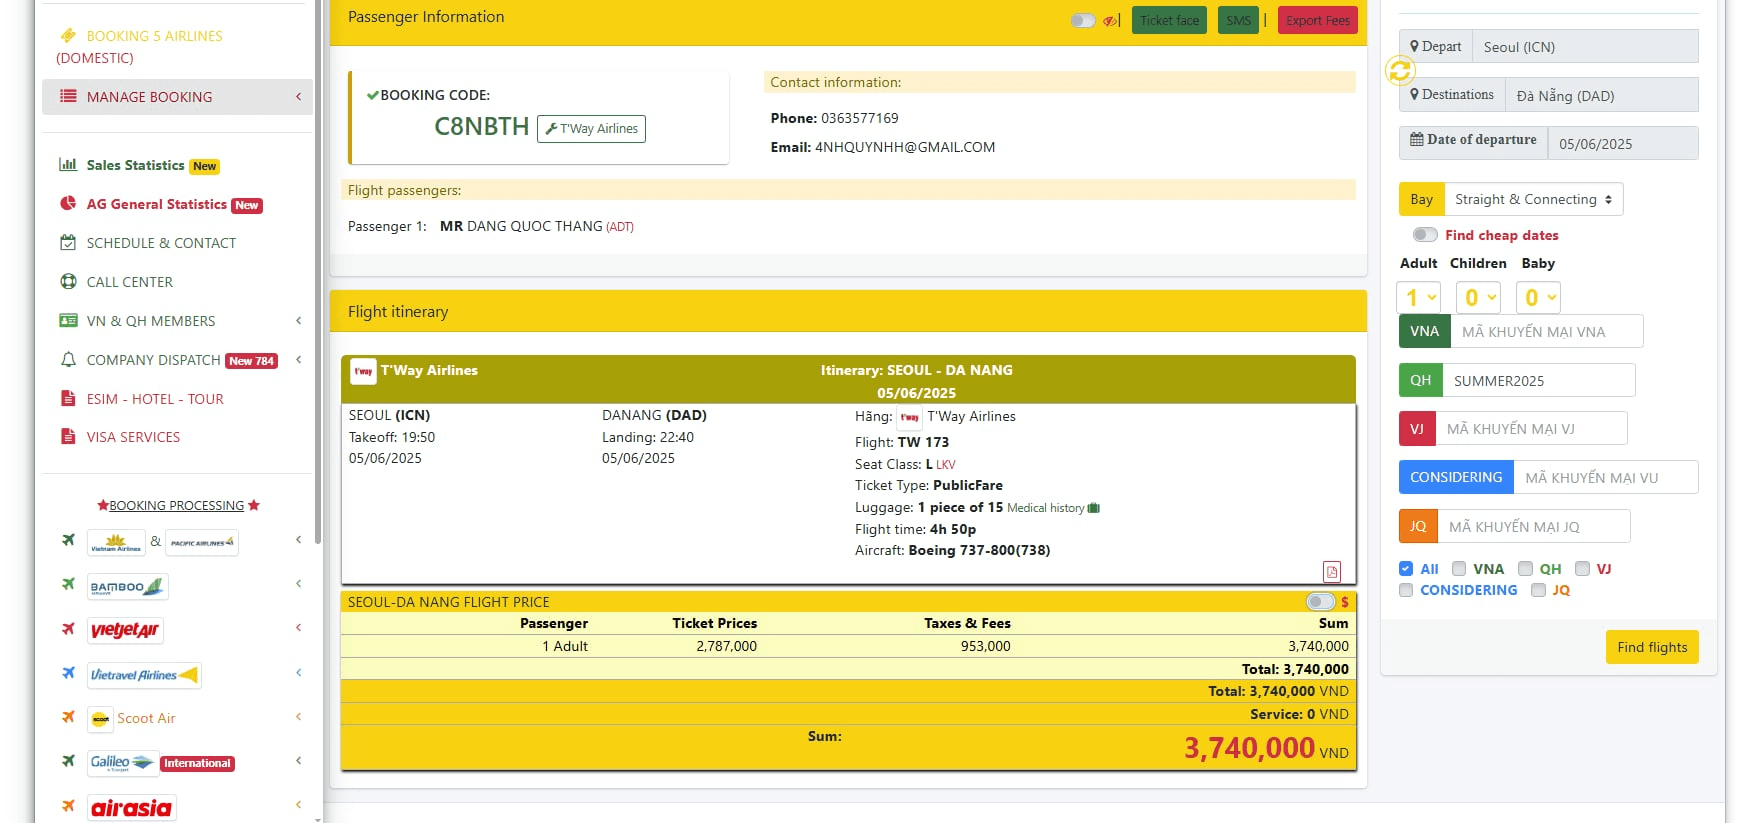Click the Scoot Air logo icon
Screen dimensions: 1753x823
(x=101, y=719)
